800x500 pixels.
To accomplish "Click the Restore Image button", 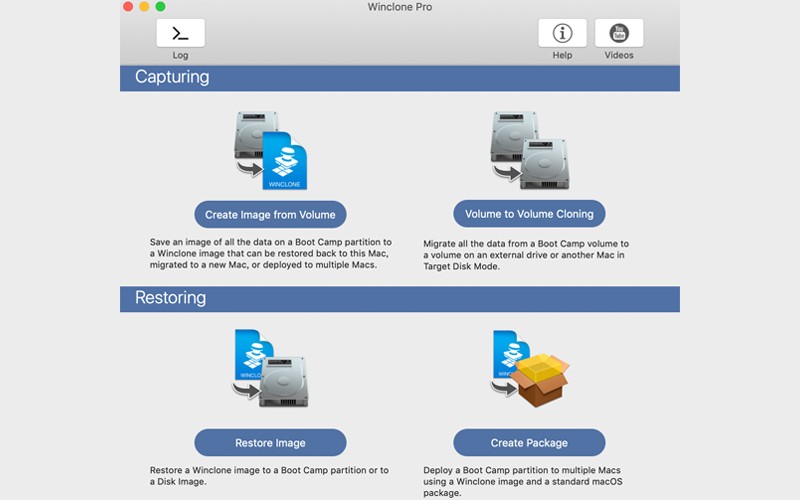I will click(x=270, y=443).
